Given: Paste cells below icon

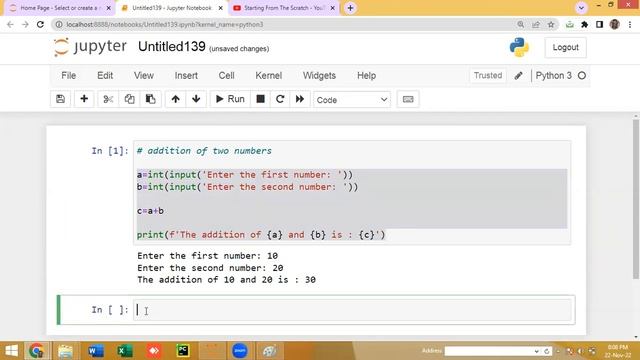Looking at the screenshot, I should pos(151,99).
